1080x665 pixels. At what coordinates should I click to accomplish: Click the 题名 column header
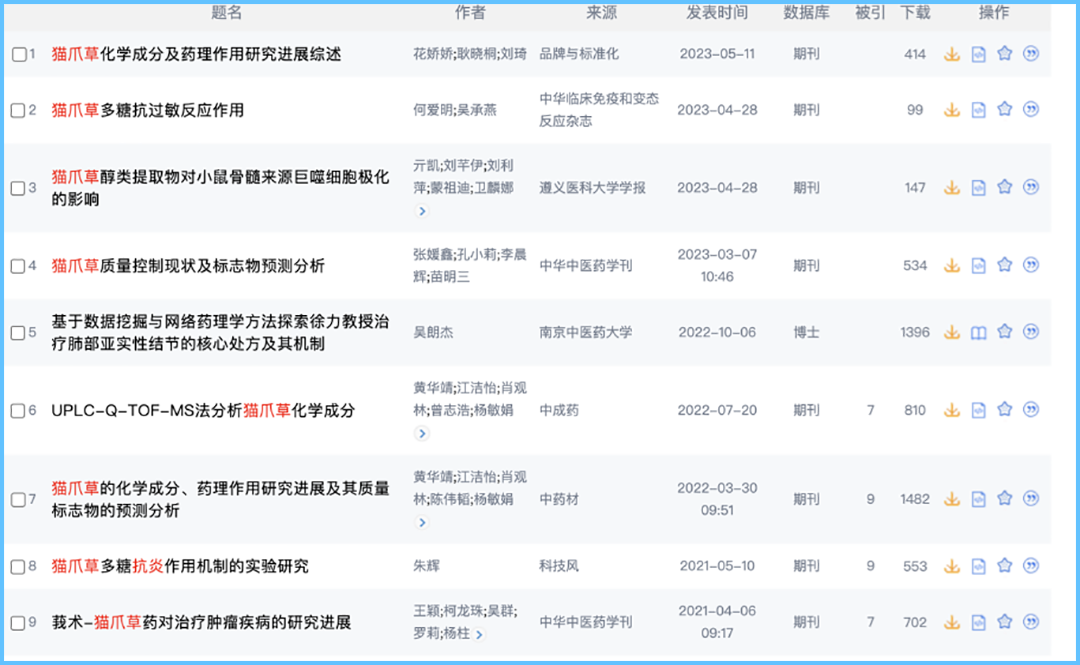coord(227,12)
